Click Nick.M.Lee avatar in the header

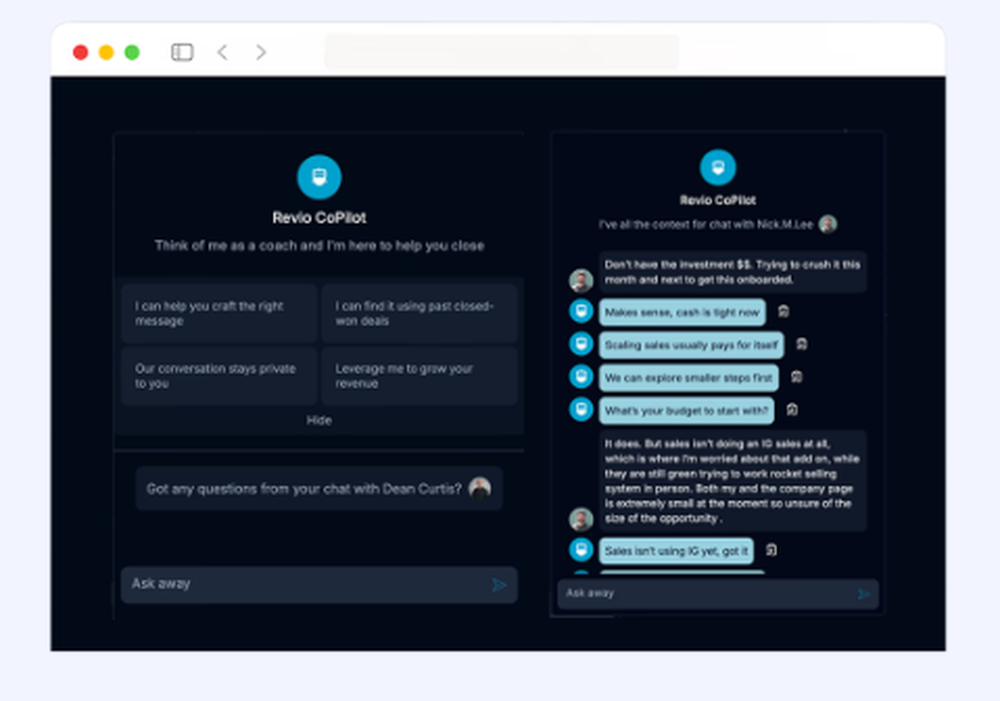point(828,224)
